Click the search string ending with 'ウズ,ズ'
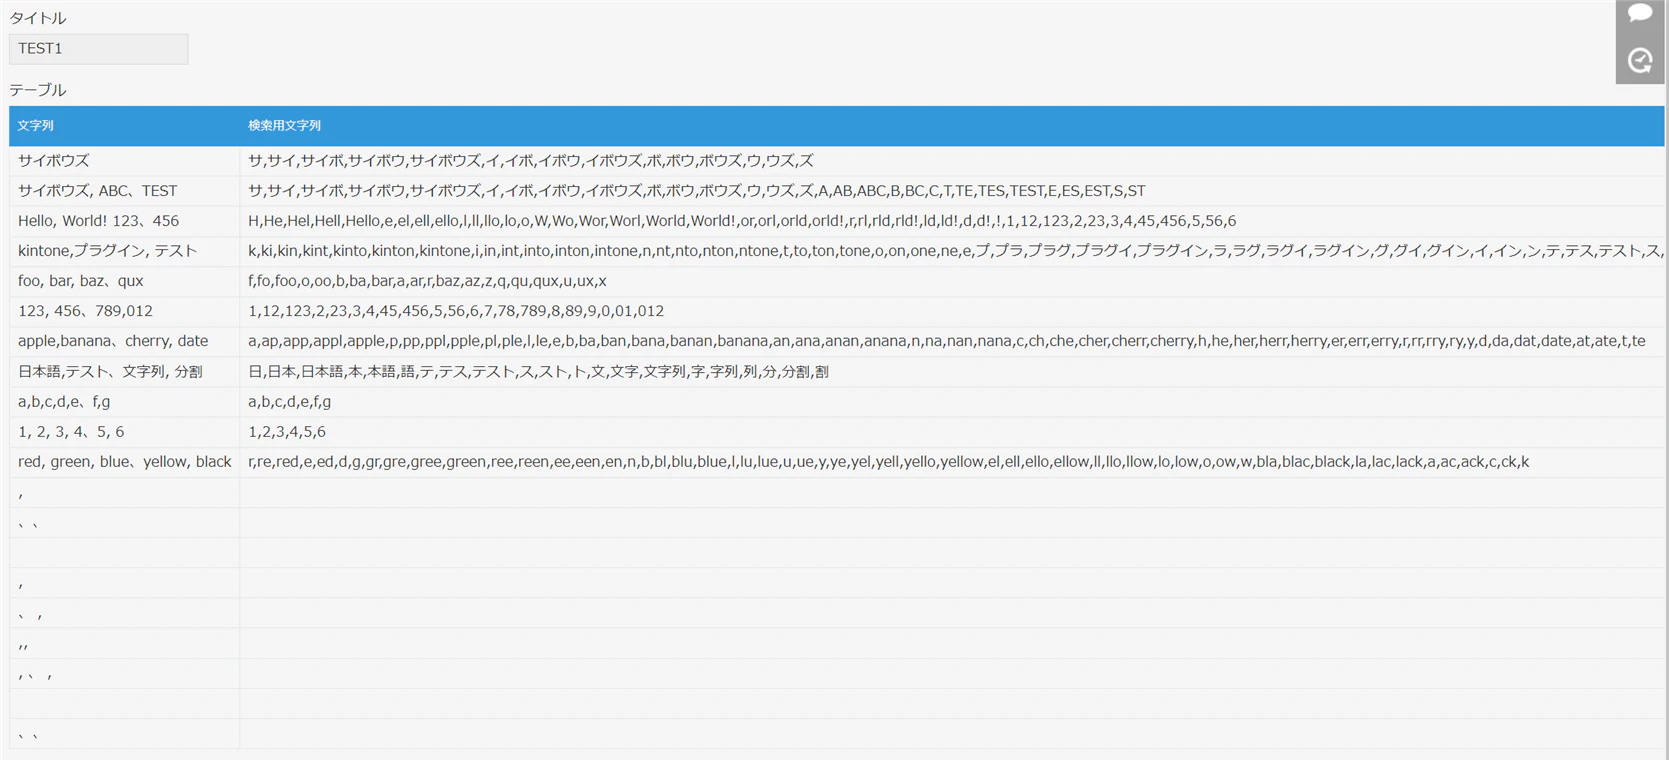 [x=531, y=161]
